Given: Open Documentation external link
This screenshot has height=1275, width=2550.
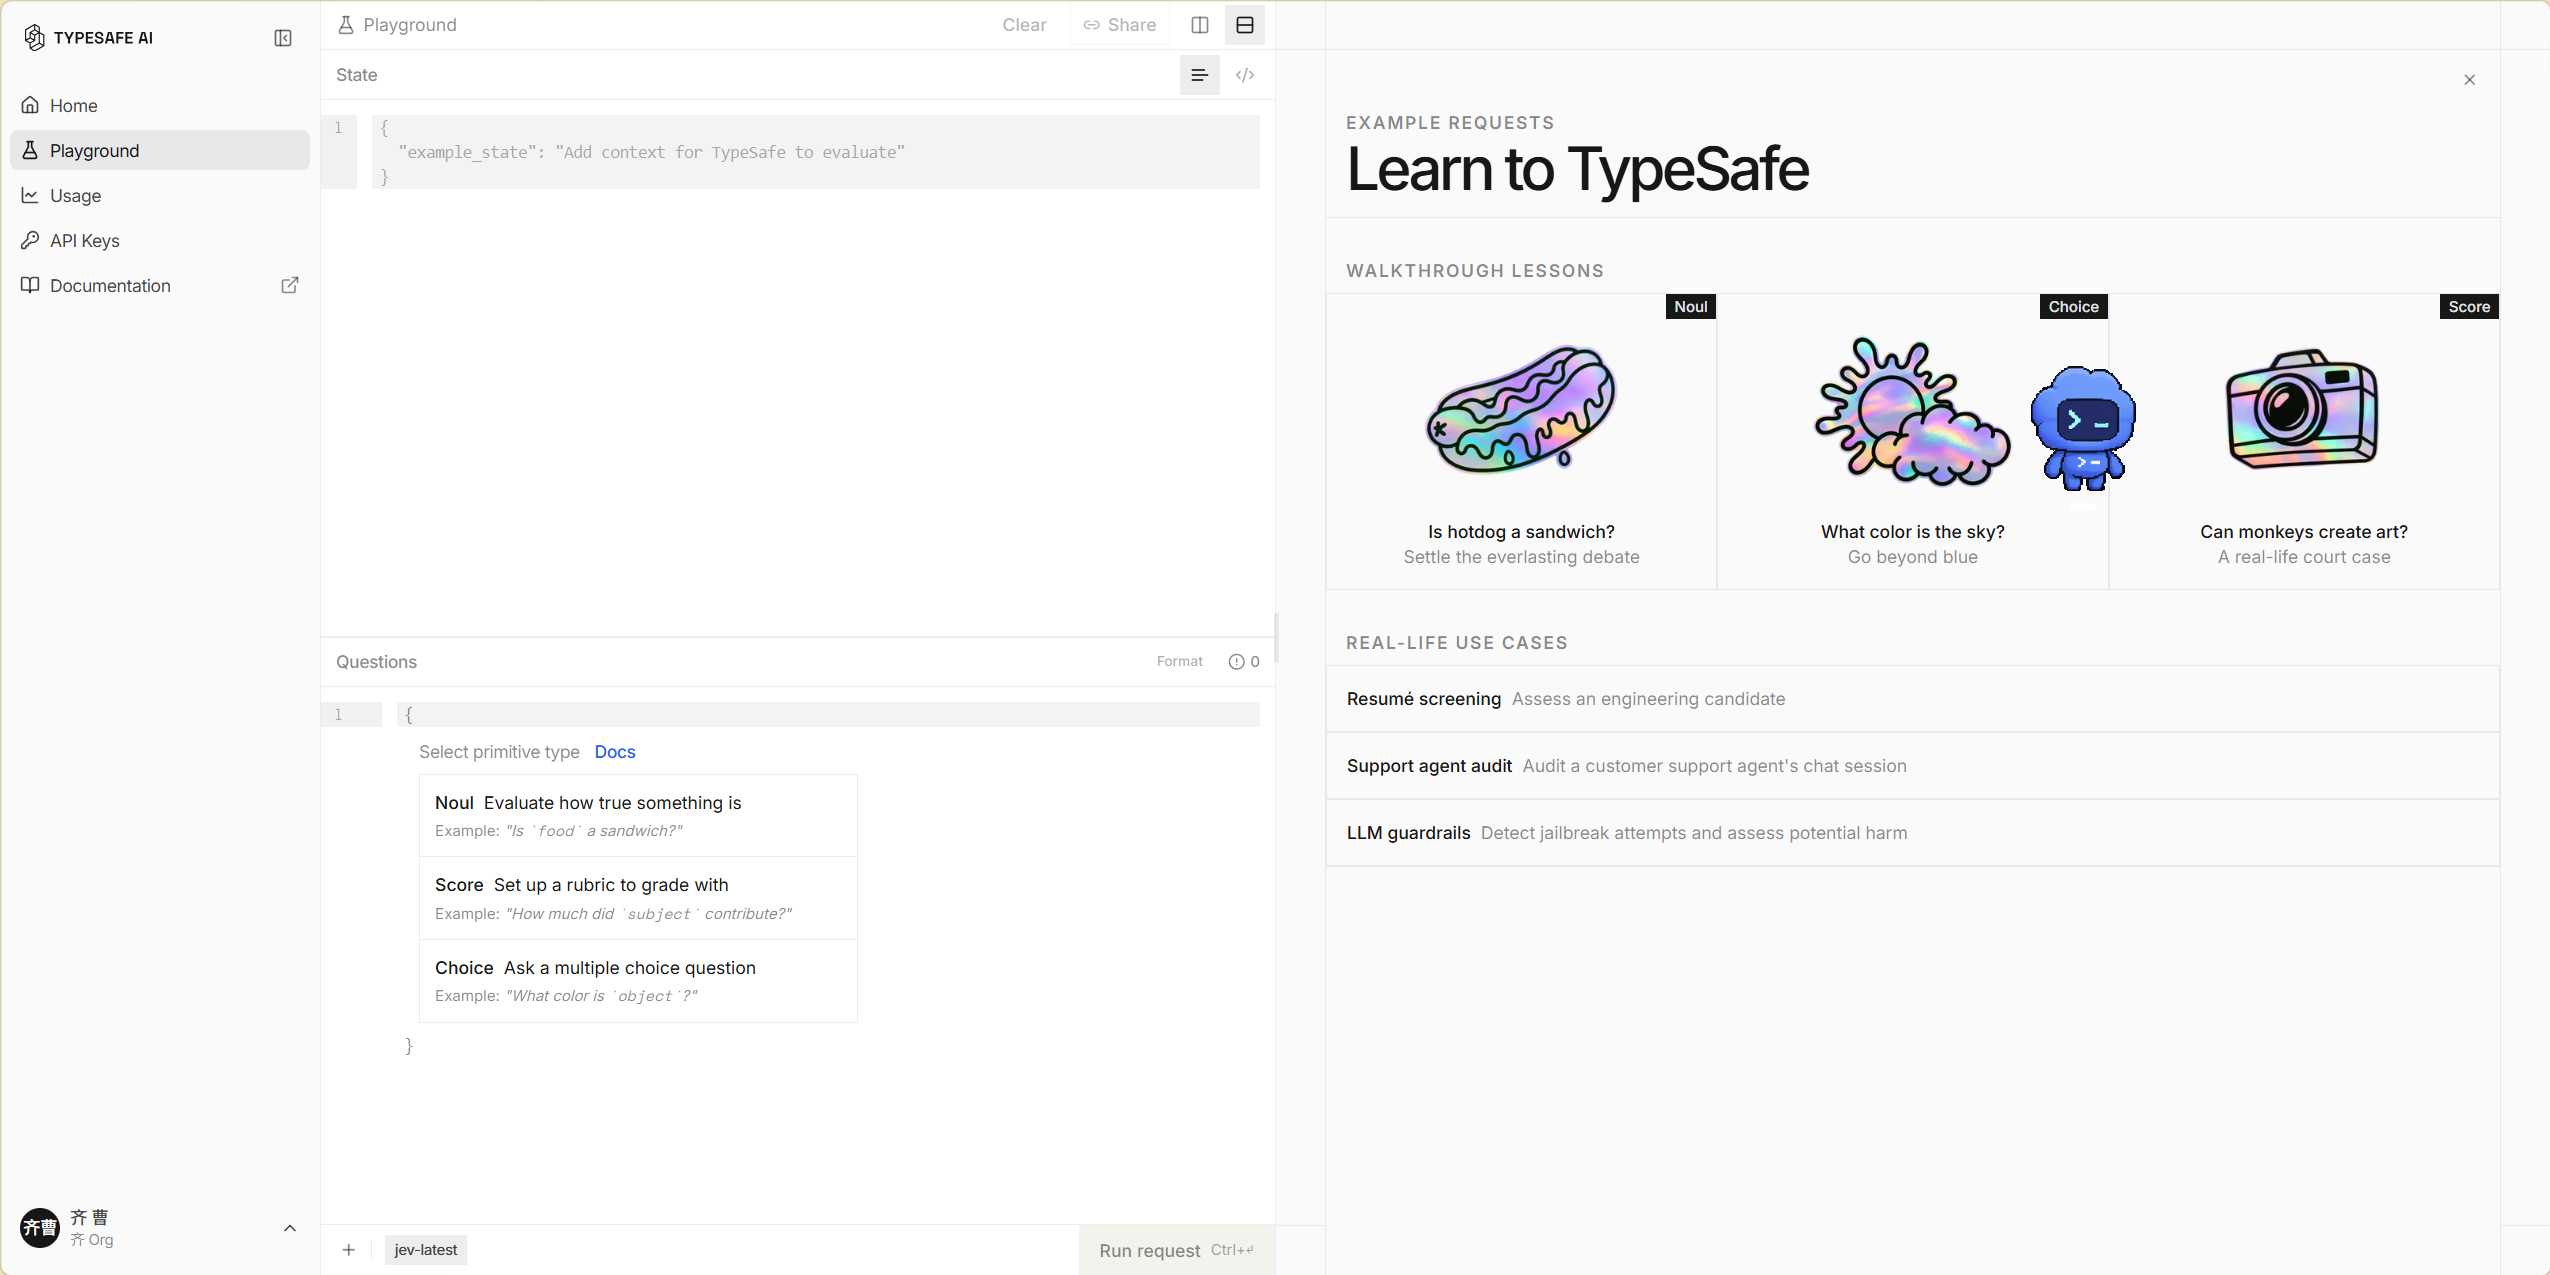Looking at the screenshot, I should pos(160,285).
